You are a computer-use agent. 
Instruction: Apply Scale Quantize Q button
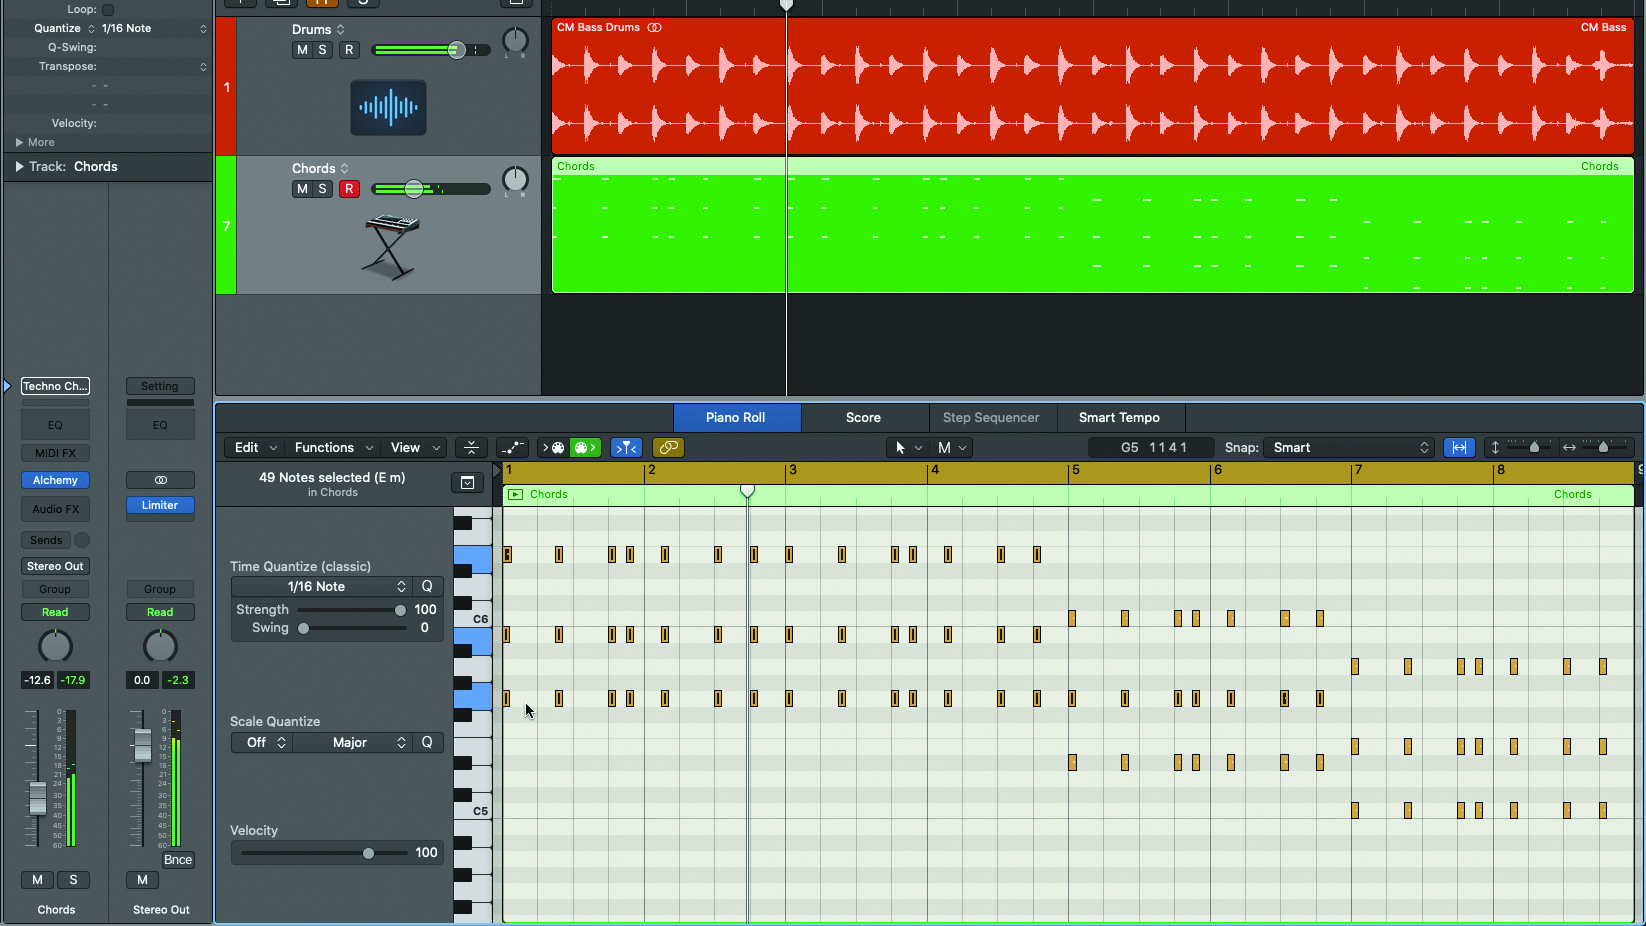(x=427, y=743)
